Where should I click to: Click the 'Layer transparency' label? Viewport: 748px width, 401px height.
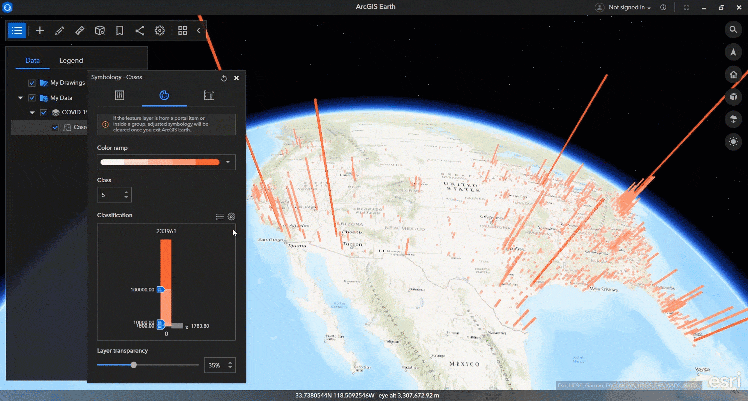pyautogui.click(x=122, y=350)
